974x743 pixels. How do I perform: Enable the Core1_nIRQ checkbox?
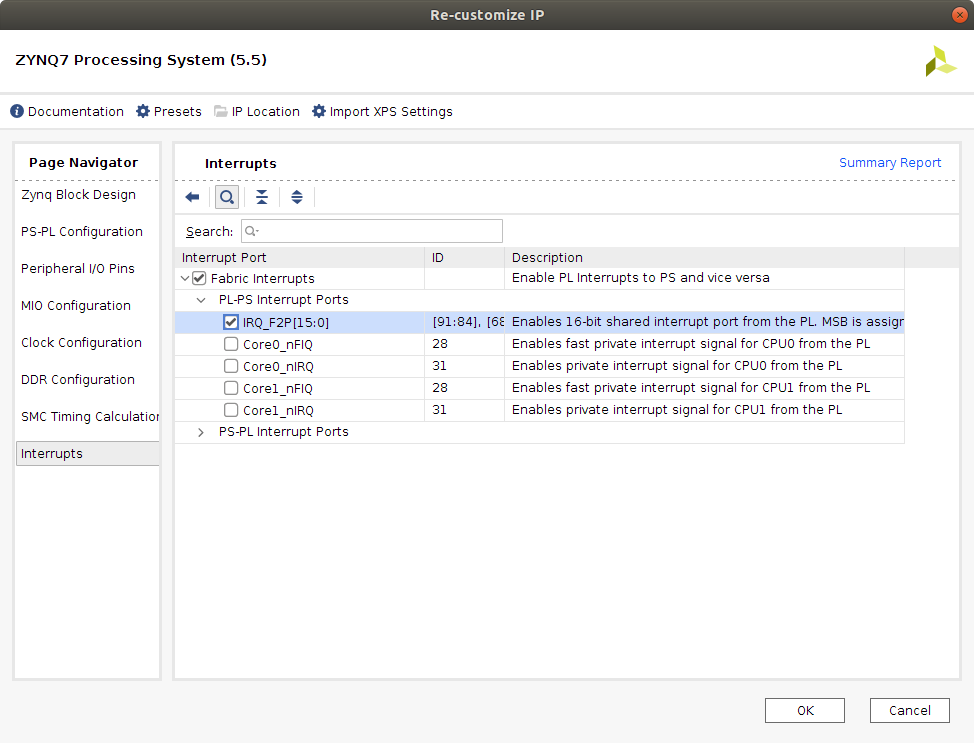coord(231,411)
